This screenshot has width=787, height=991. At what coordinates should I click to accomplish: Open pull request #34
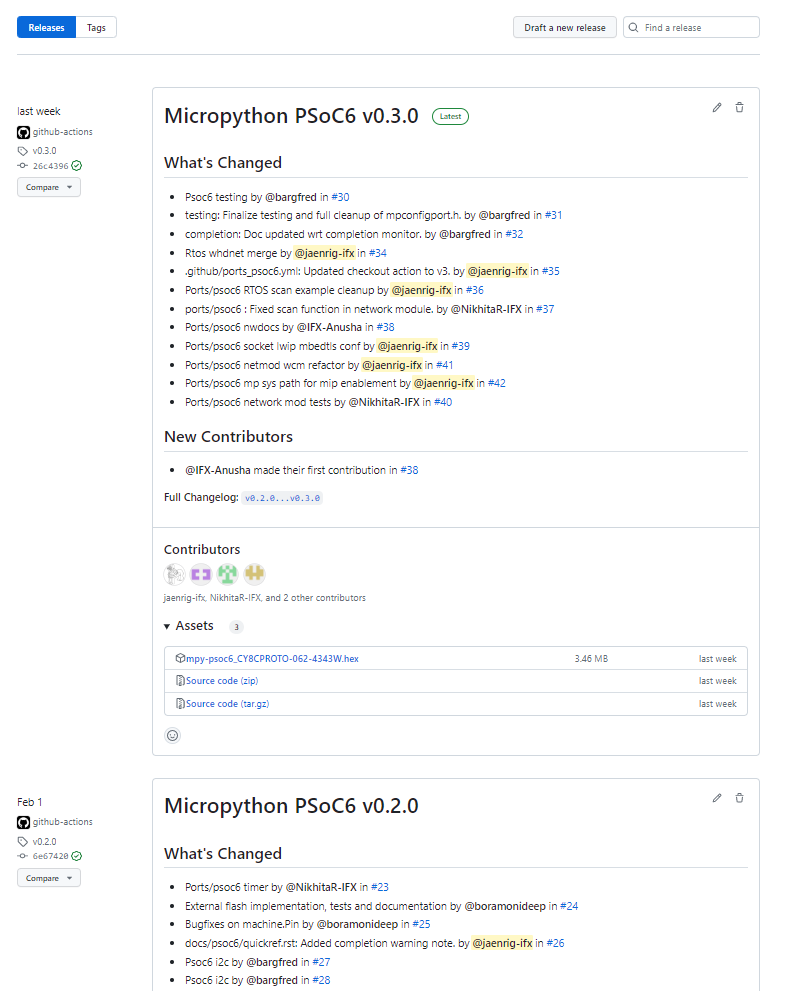click(377, 253)
